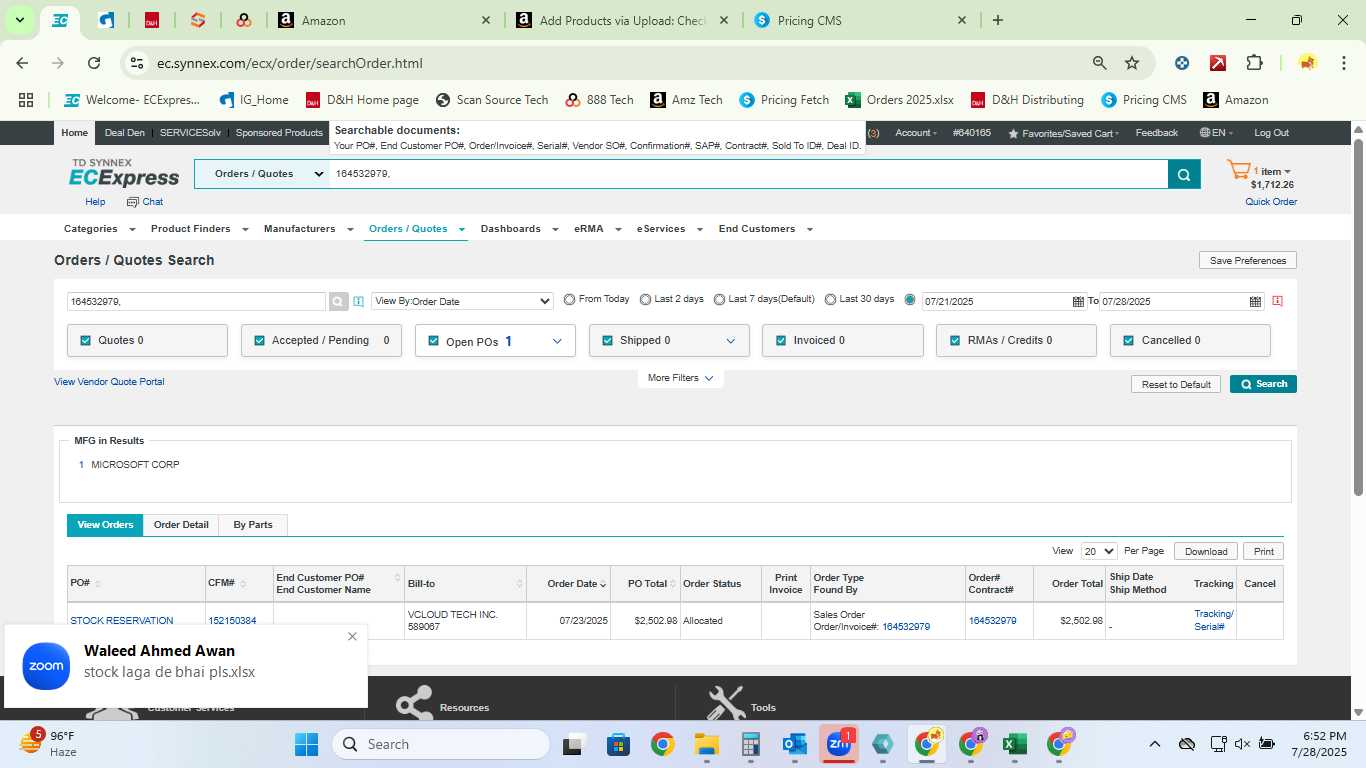The height and width of the screenshot is (768, 1366).
Task: Open Favorites/Saved Cart dropdown
Action: 1063,133
